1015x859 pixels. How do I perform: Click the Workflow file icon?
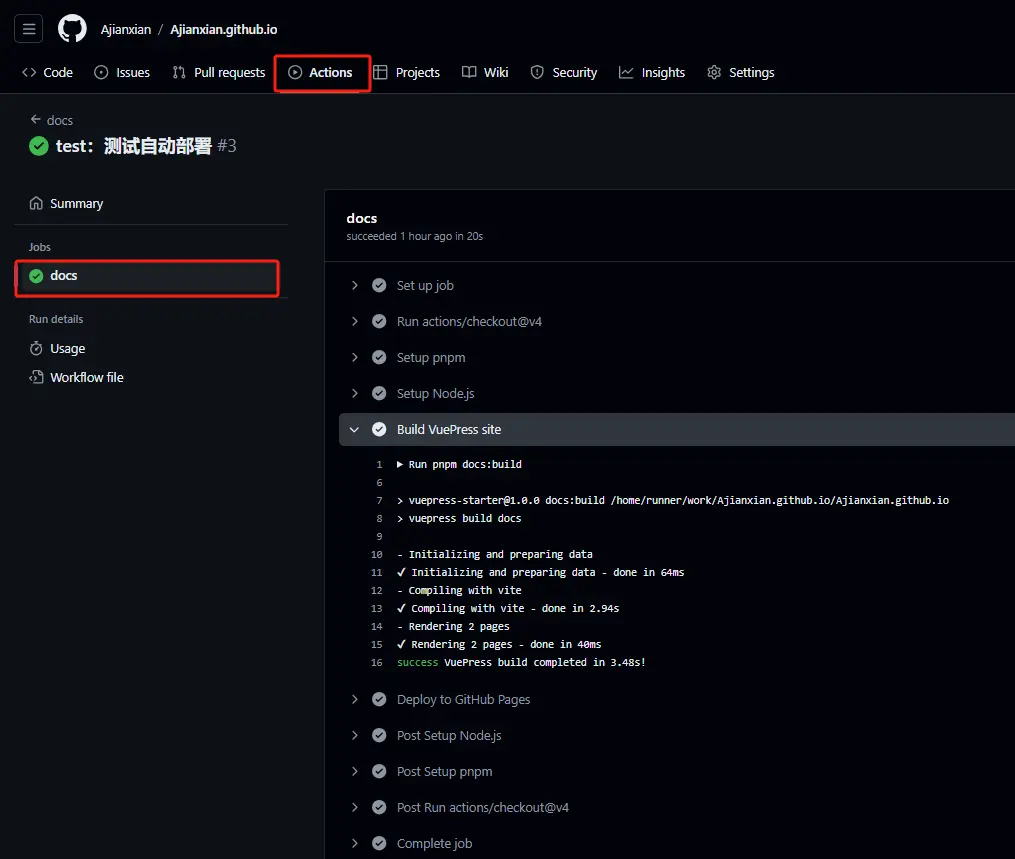click(x=36, y=377)
